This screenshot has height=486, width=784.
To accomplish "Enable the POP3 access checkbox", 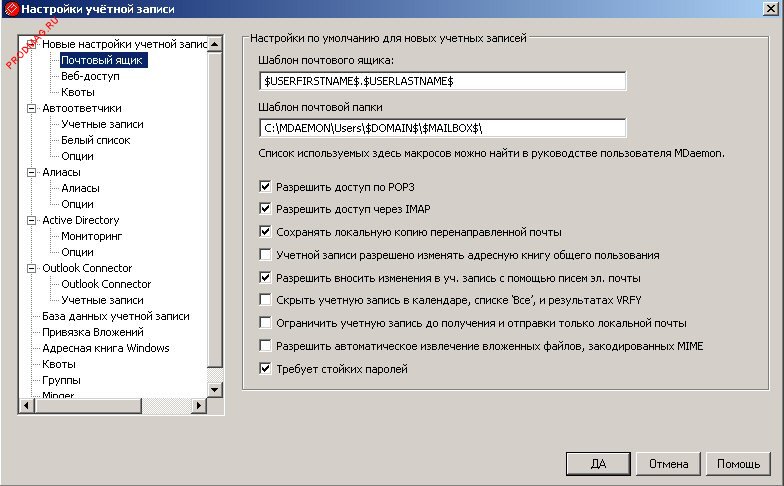I will click(x=265, y=186).
